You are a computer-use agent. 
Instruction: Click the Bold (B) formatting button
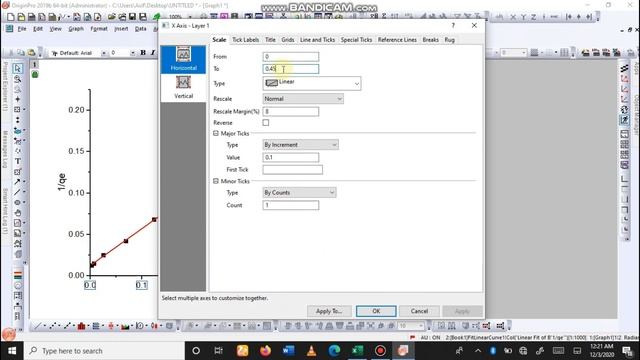click(x=143, y=53)
